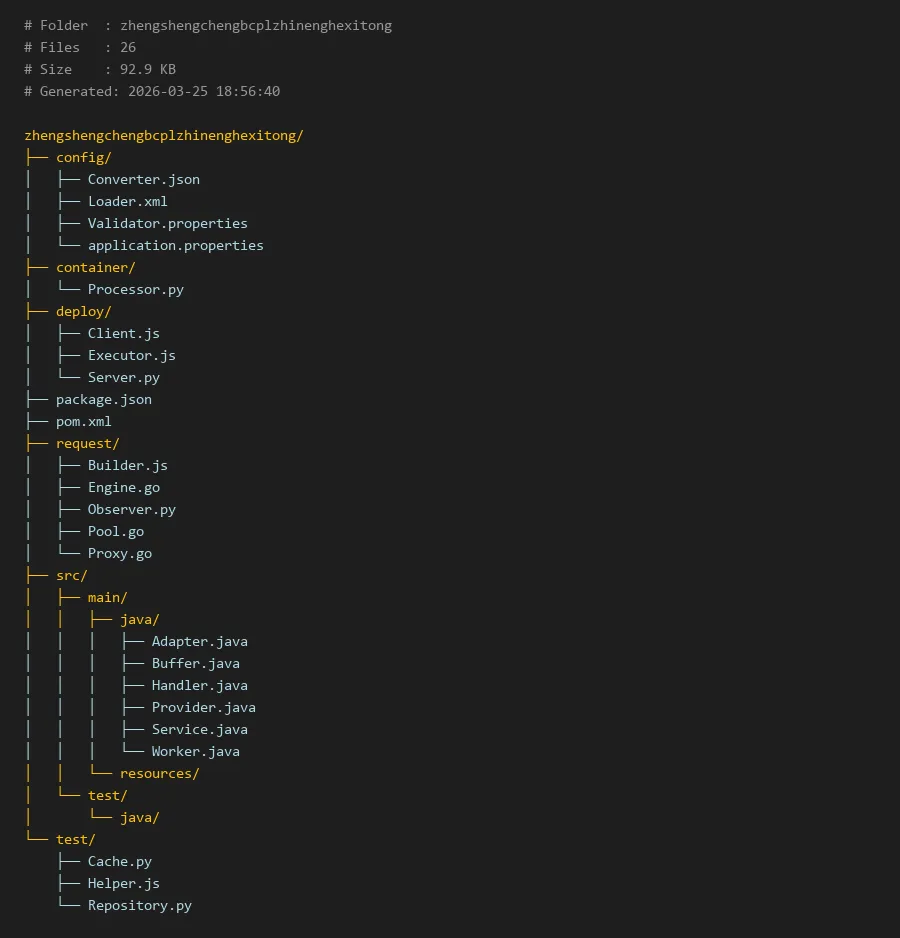Select the application.properties file
Viewport: 900px width, 938px height.
(x=175, y=245)
